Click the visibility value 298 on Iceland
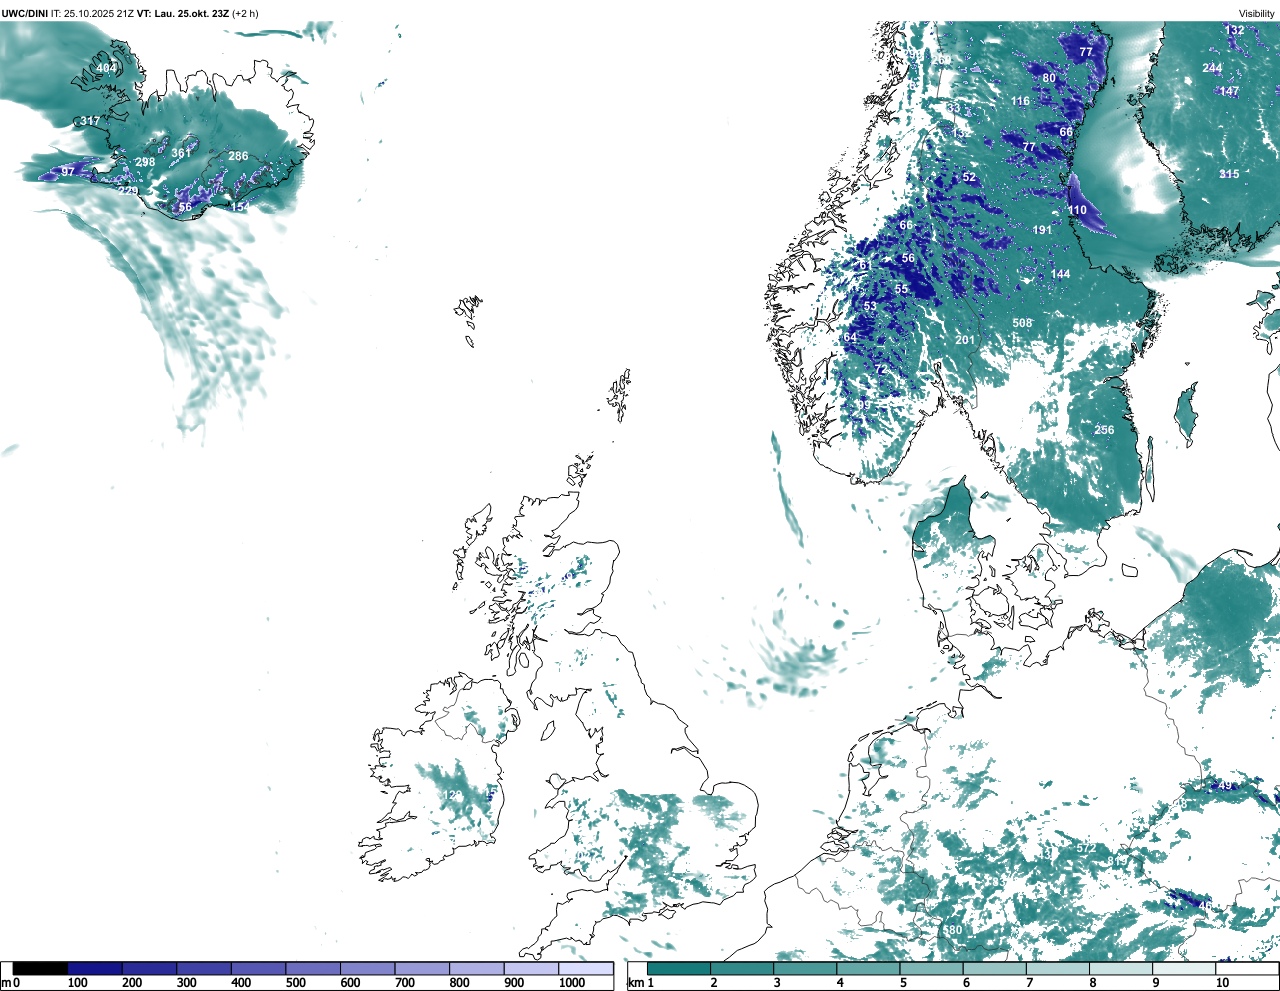The image size is (1280, 991). click(x=145, y=162)
